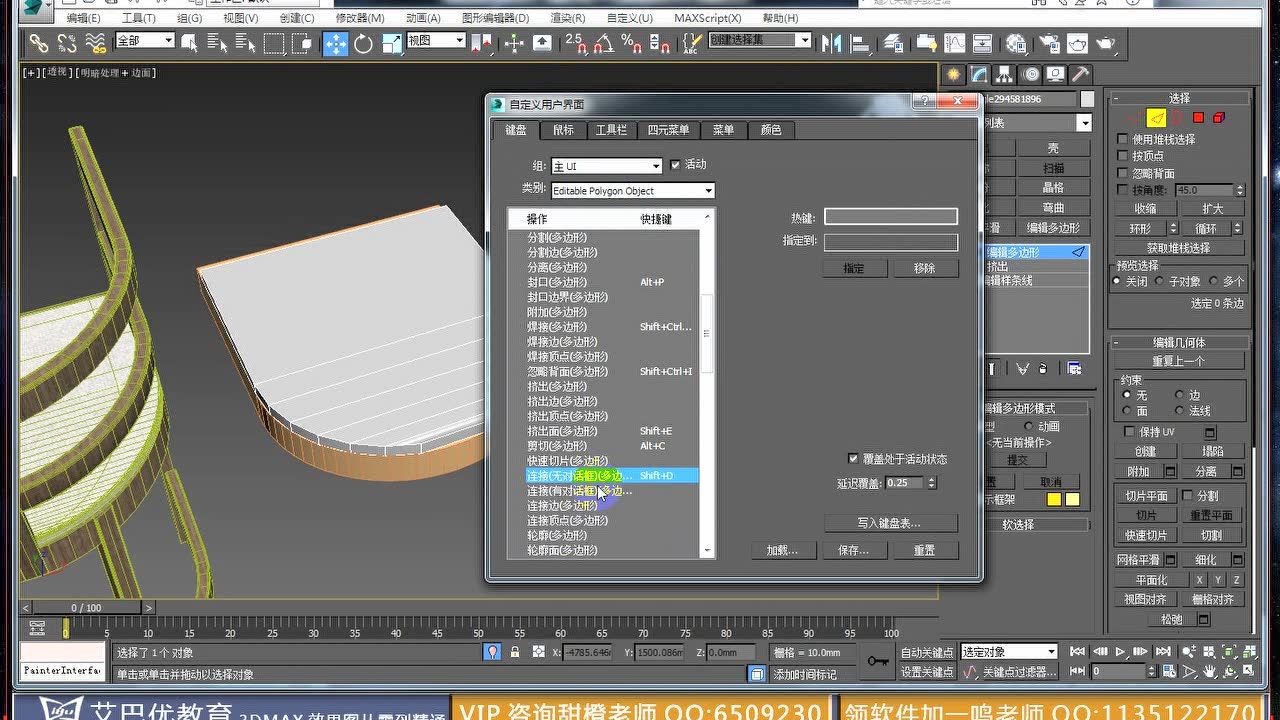Open the 自定义(U) menu
1280x720 pixels.
click(x=631, y=18)
